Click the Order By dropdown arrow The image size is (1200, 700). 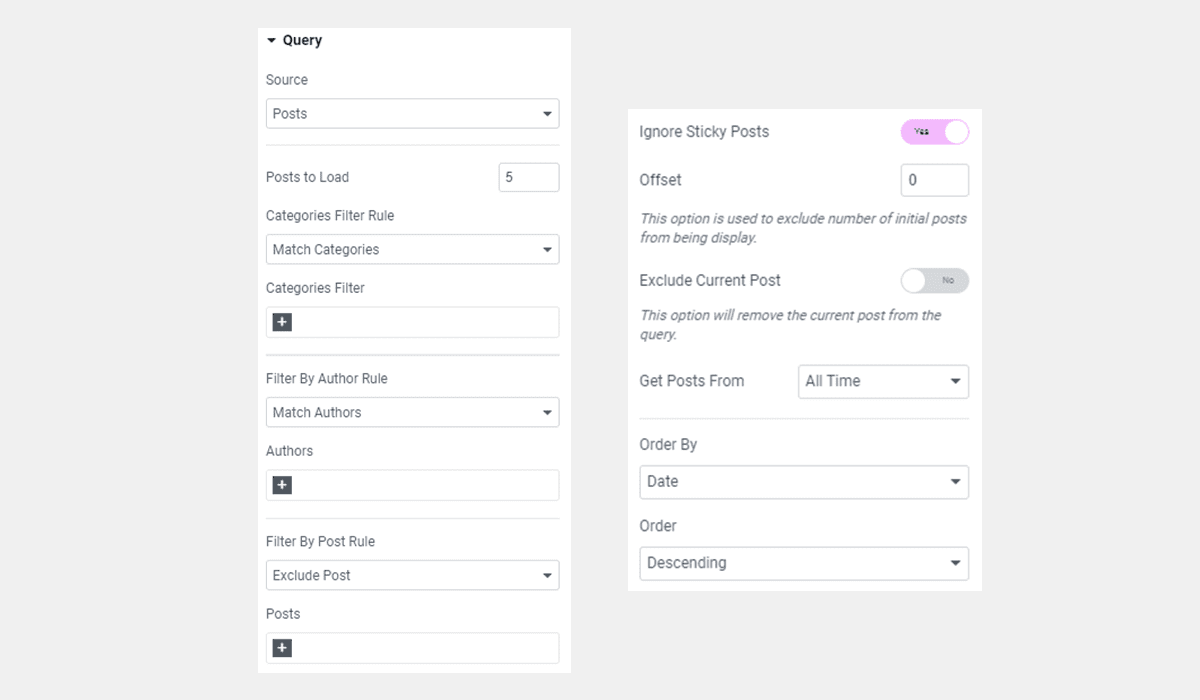[x=956, y=481]
